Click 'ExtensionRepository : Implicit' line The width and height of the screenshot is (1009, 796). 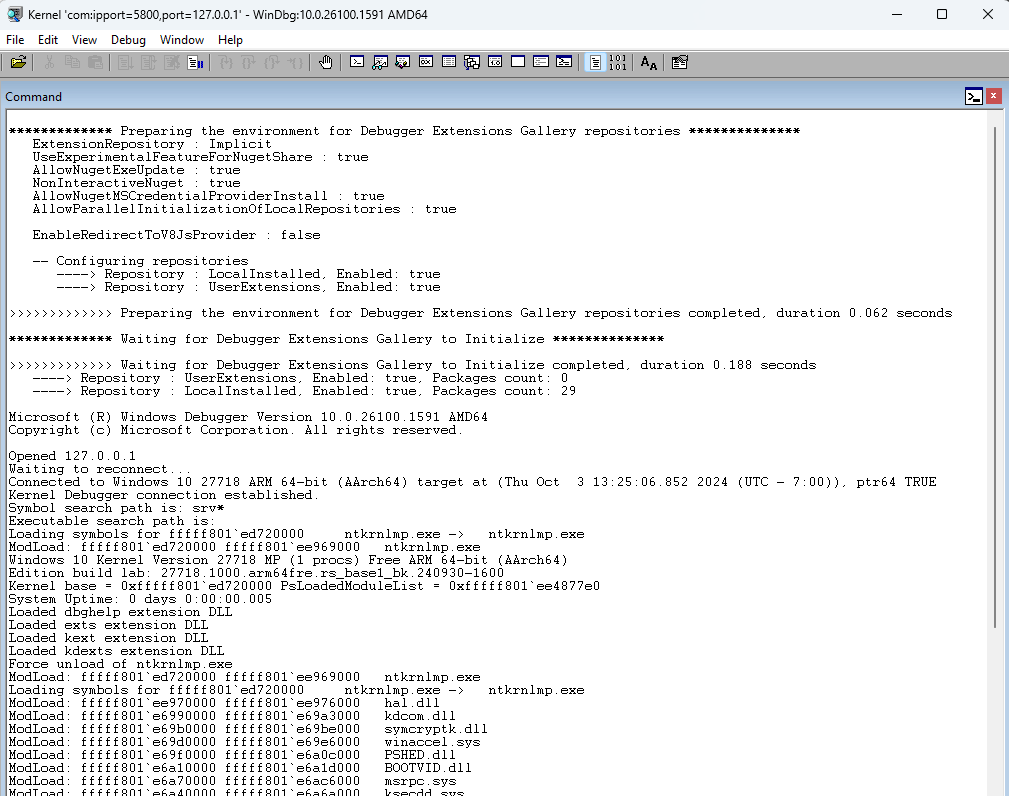point(152,144)
